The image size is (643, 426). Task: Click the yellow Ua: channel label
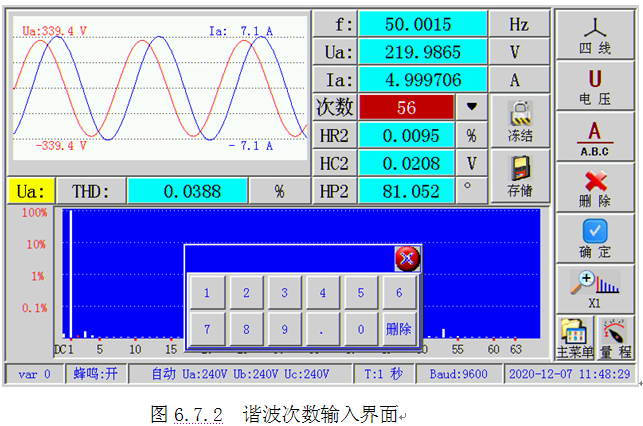(x=31, y=191)
